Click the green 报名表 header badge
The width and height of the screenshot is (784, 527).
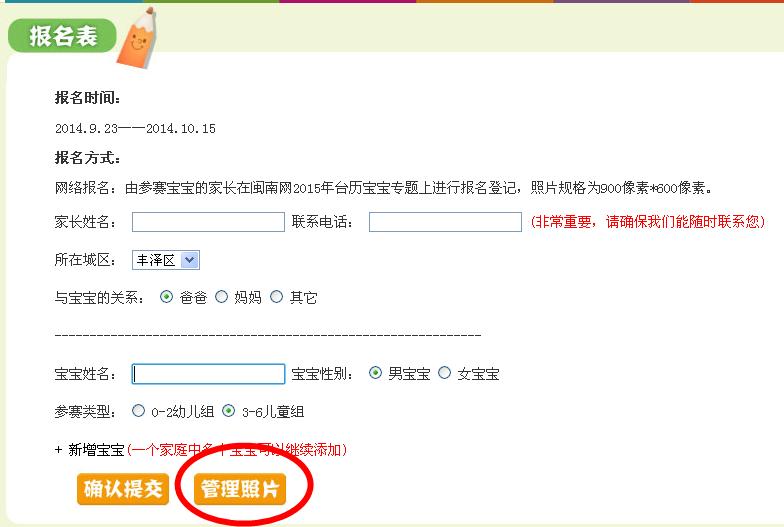pos(62,36)
